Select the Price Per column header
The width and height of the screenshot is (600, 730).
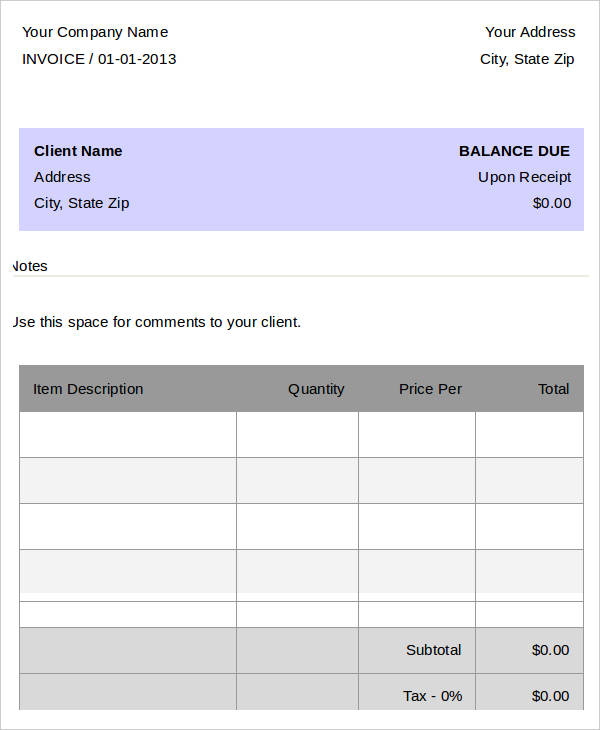tap(430, 389)
